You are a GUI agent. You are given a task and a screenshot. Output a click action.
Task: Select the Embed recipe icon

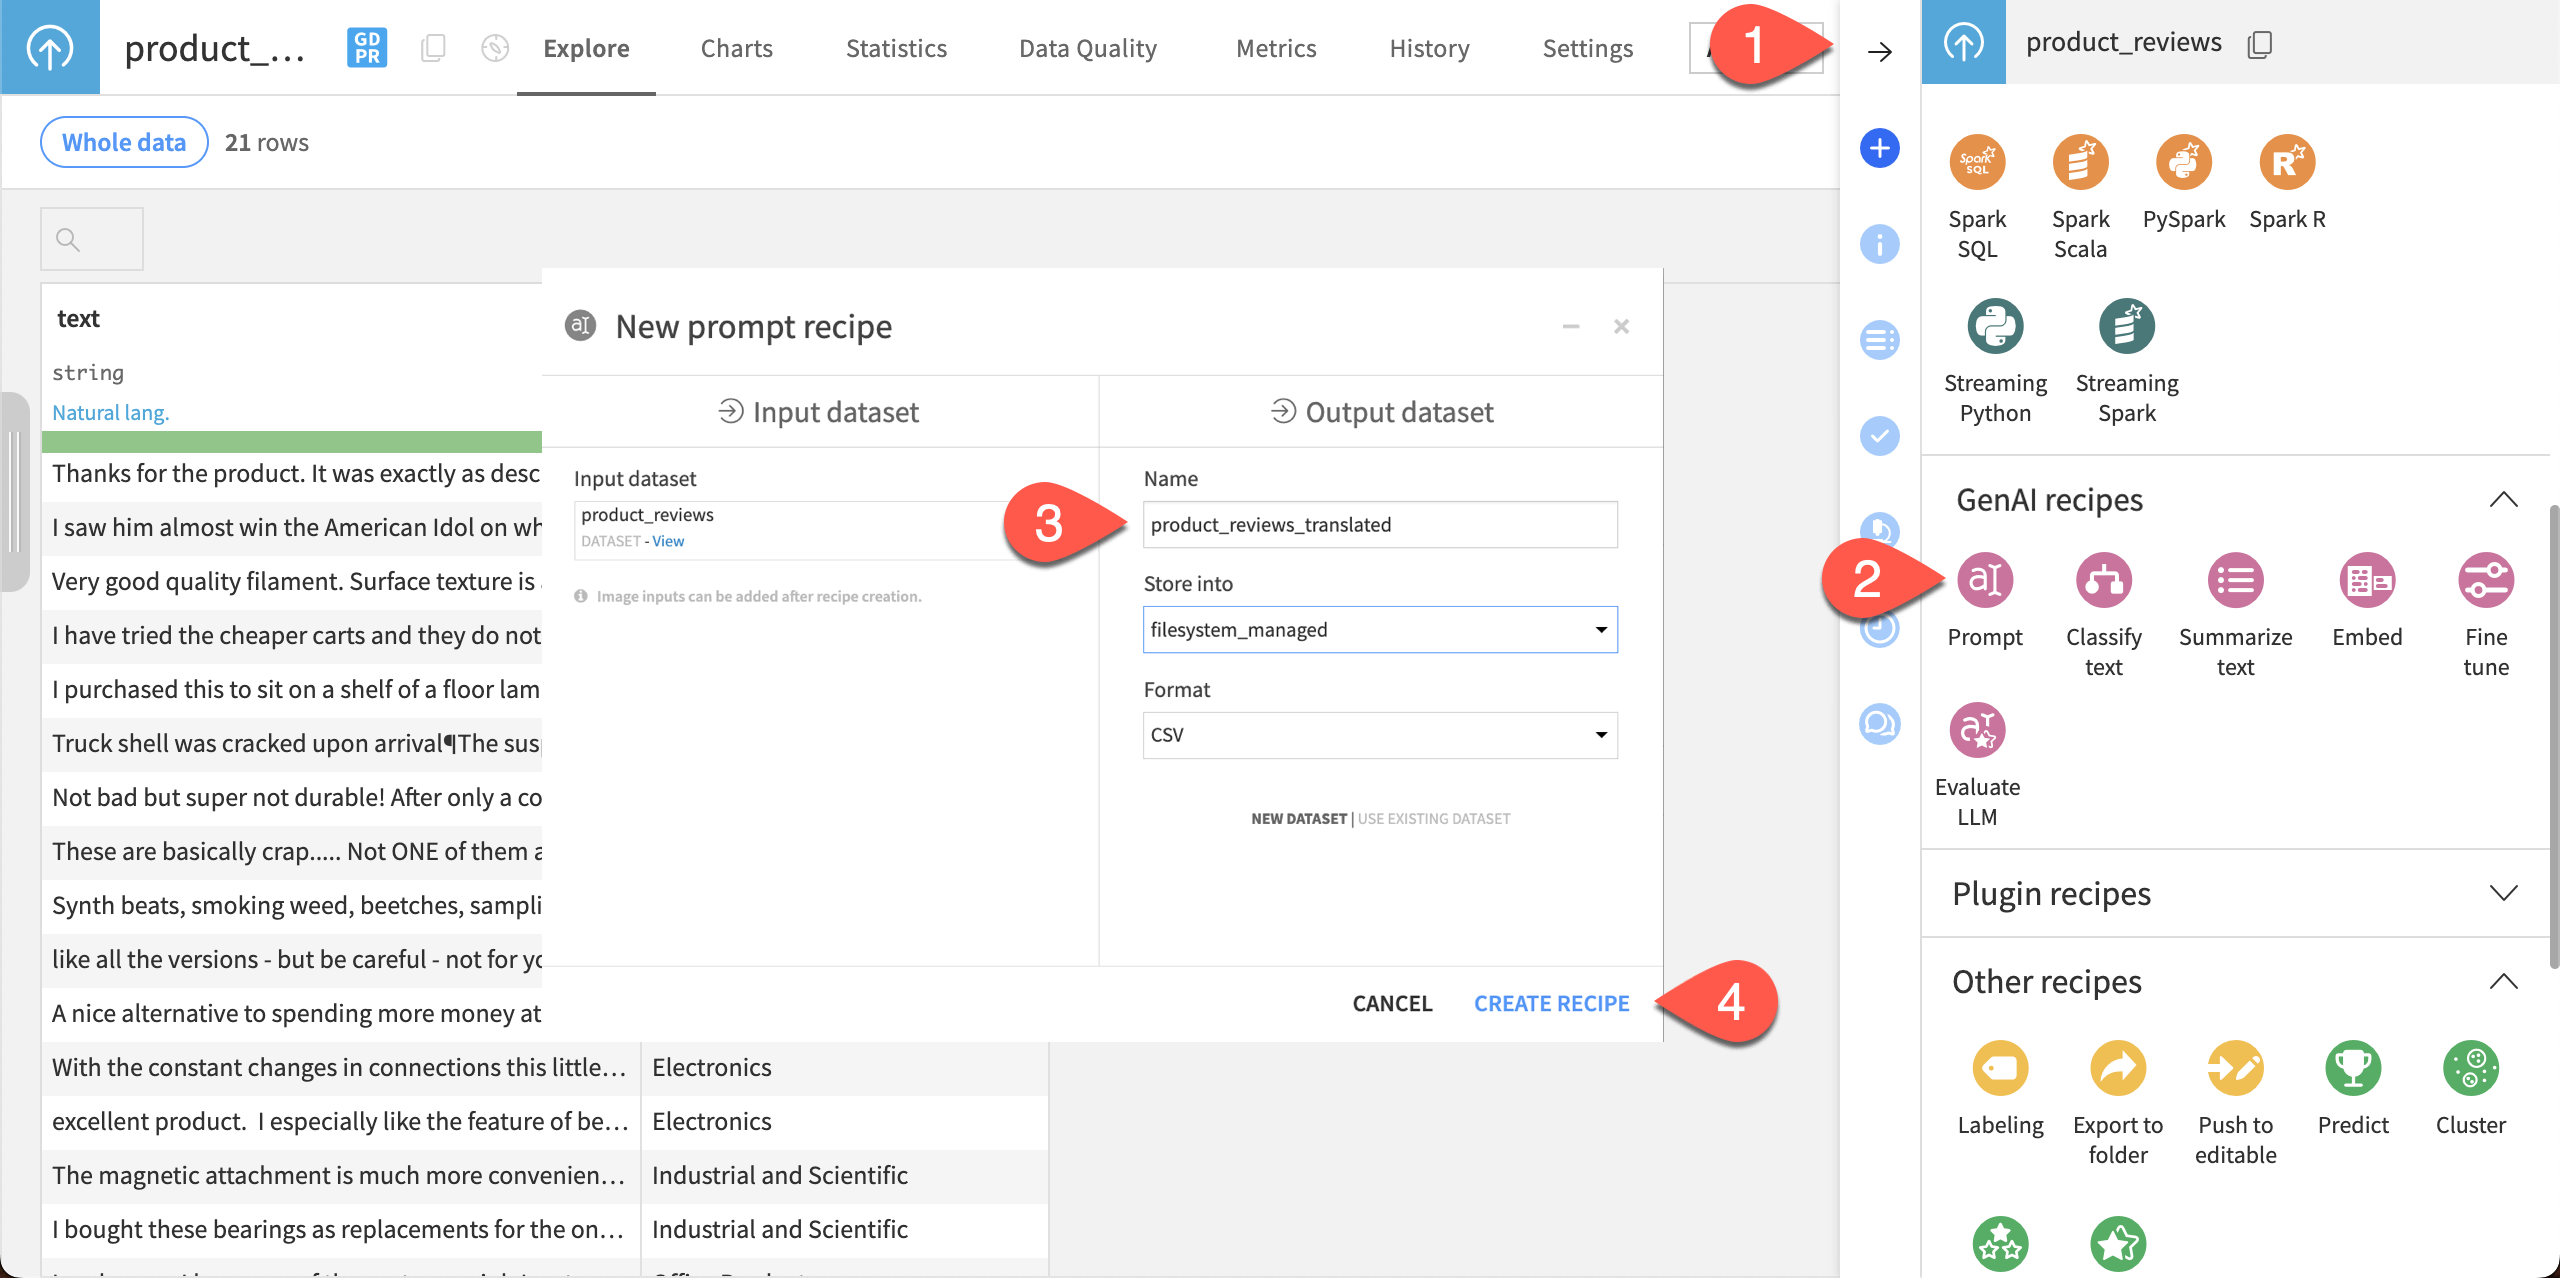tap(2367, 580)
